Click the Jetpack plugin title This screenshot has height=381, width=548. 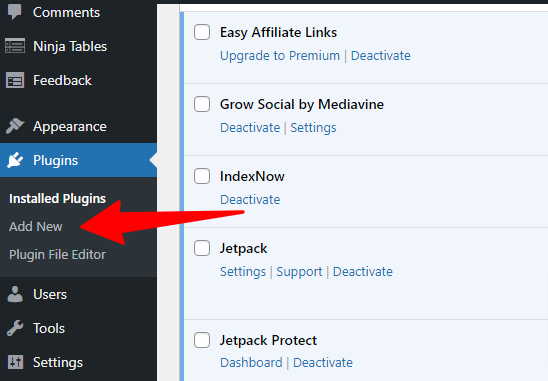click(x=244, y=249)
